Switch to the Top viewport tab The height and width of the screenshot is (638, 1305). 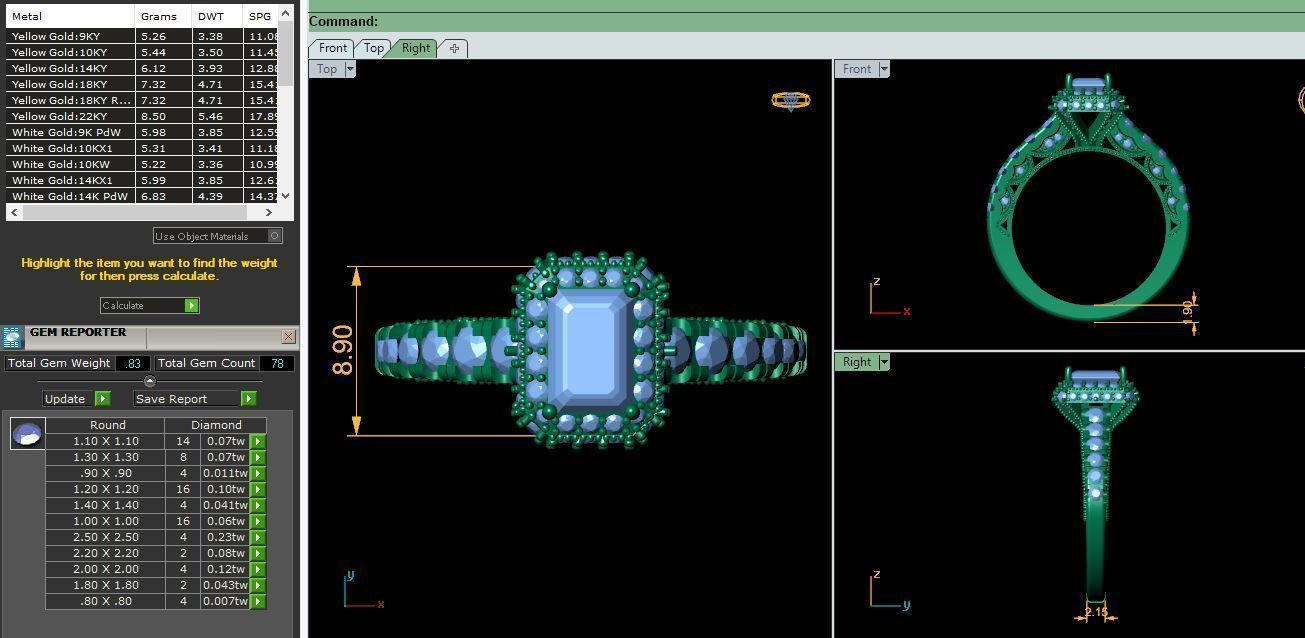point(373,48)
